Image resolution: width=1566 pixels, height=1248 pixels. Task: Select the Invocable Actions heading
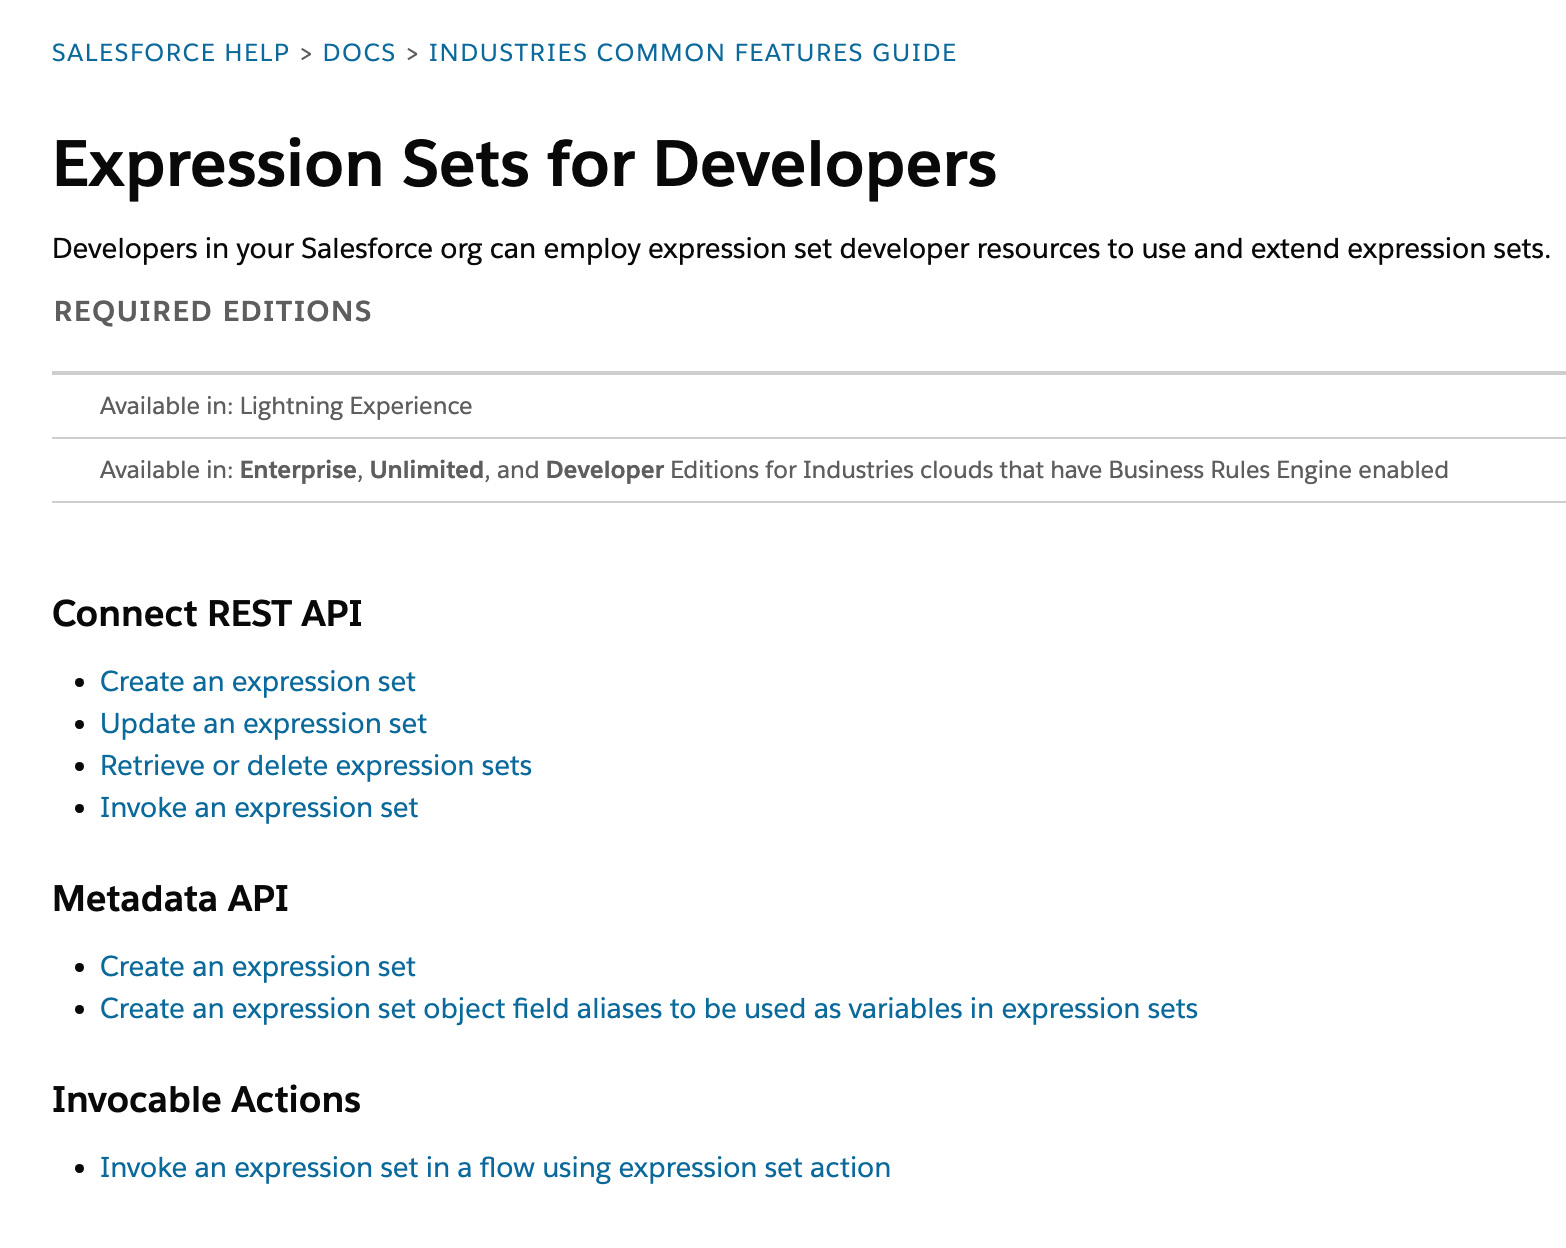(x=206, y=1099)
